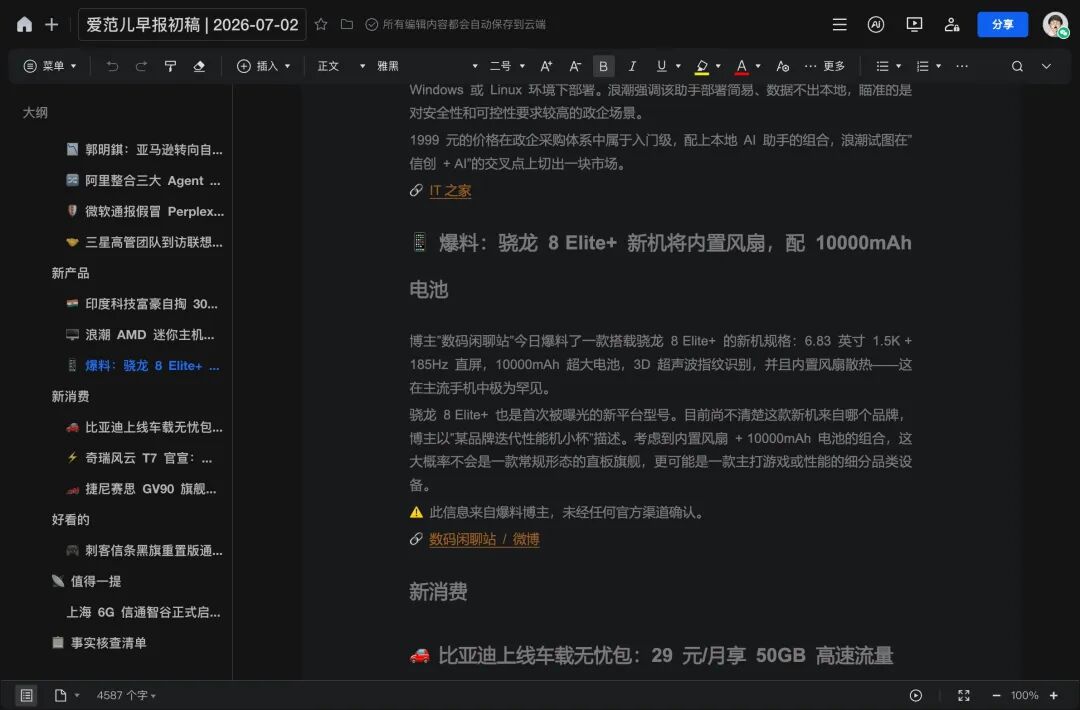Open the three-line header menu icon
This screenshot has width=1080, height=710.
(x=840, y=24)
